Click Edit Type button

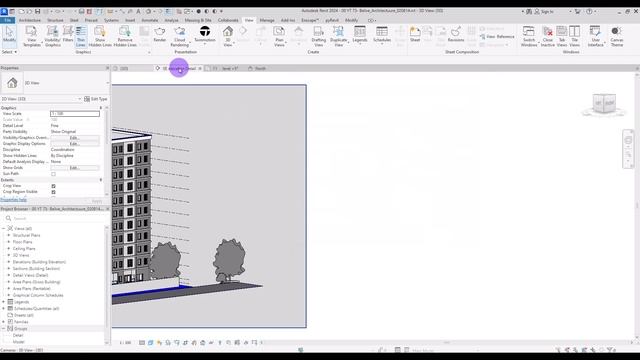click(x=96, y=99)
